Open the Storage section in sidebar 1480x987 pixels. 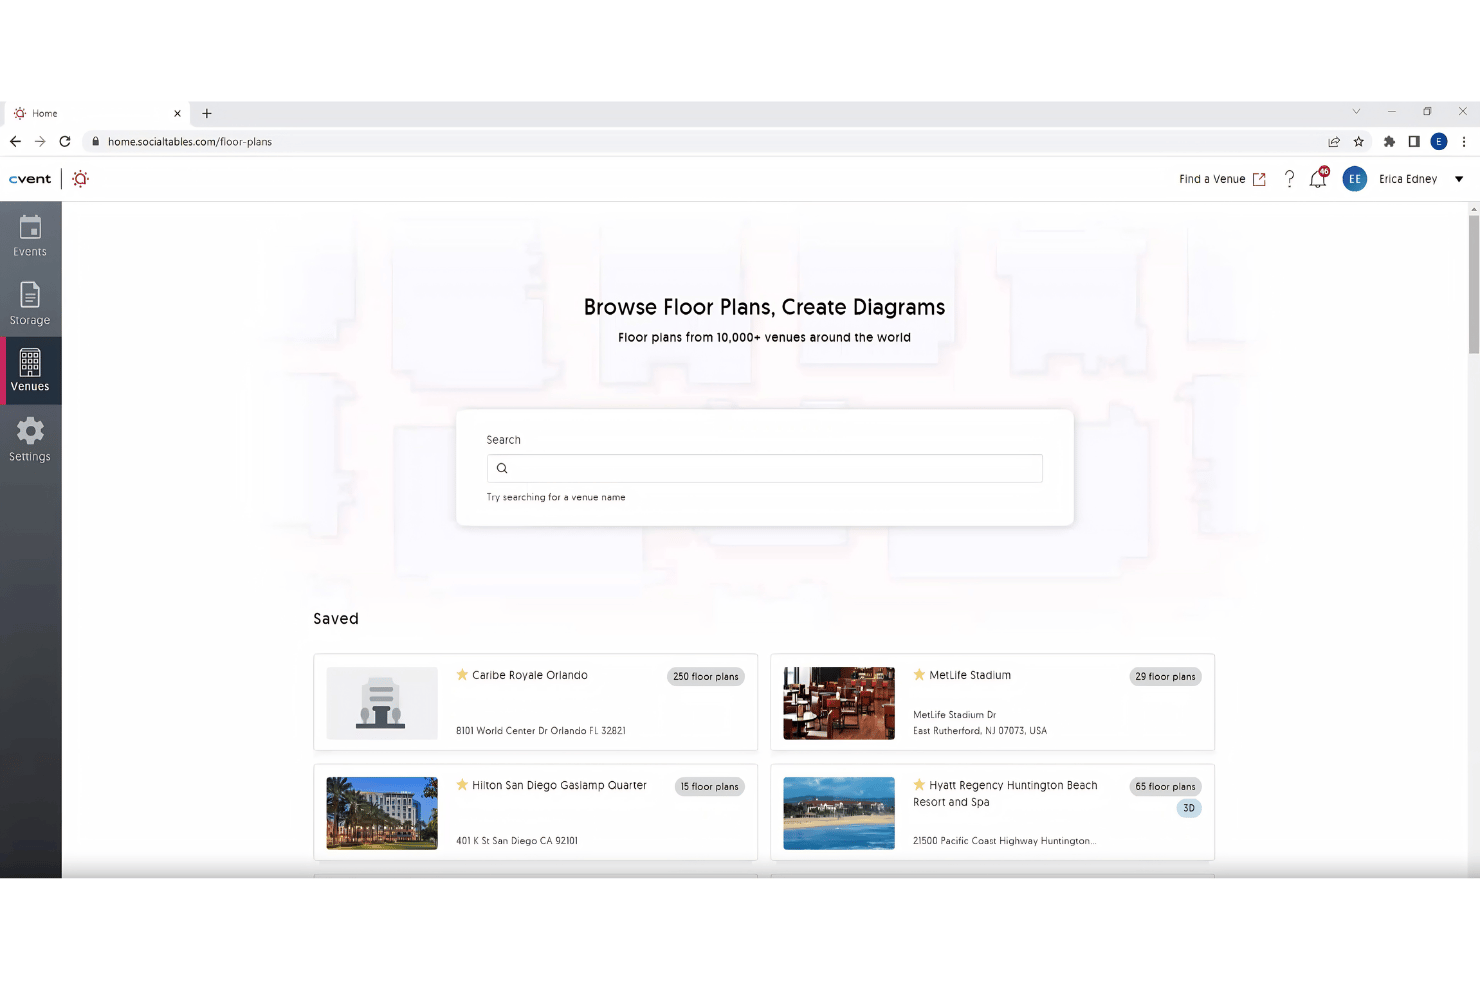coord(30,304)
